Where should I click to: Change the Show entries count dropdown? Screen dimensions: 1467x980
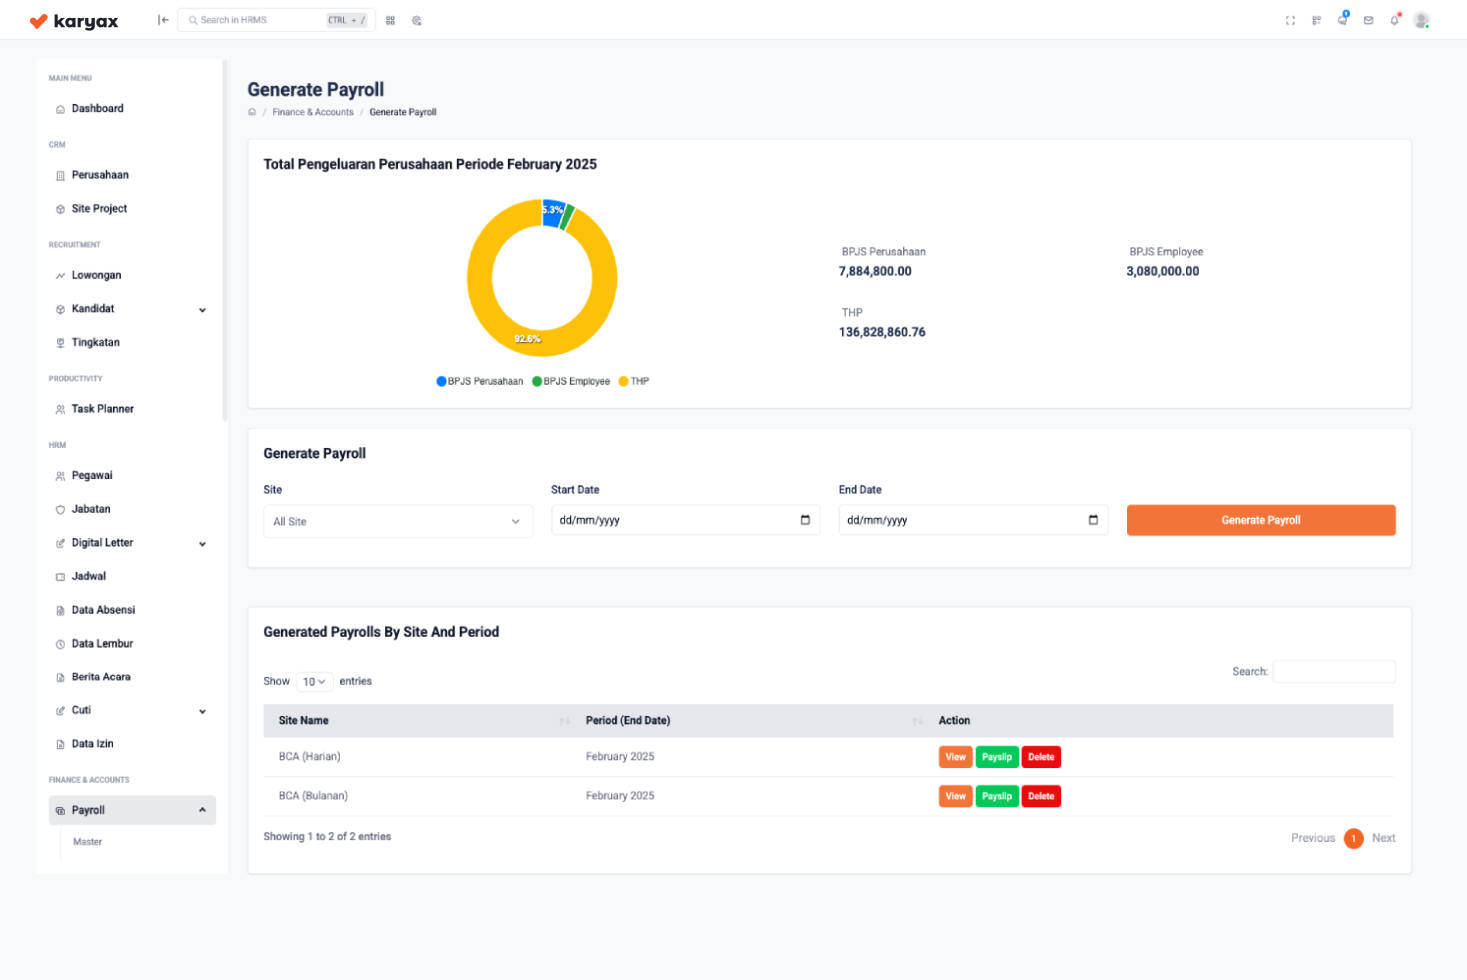(x=314, y=681)
